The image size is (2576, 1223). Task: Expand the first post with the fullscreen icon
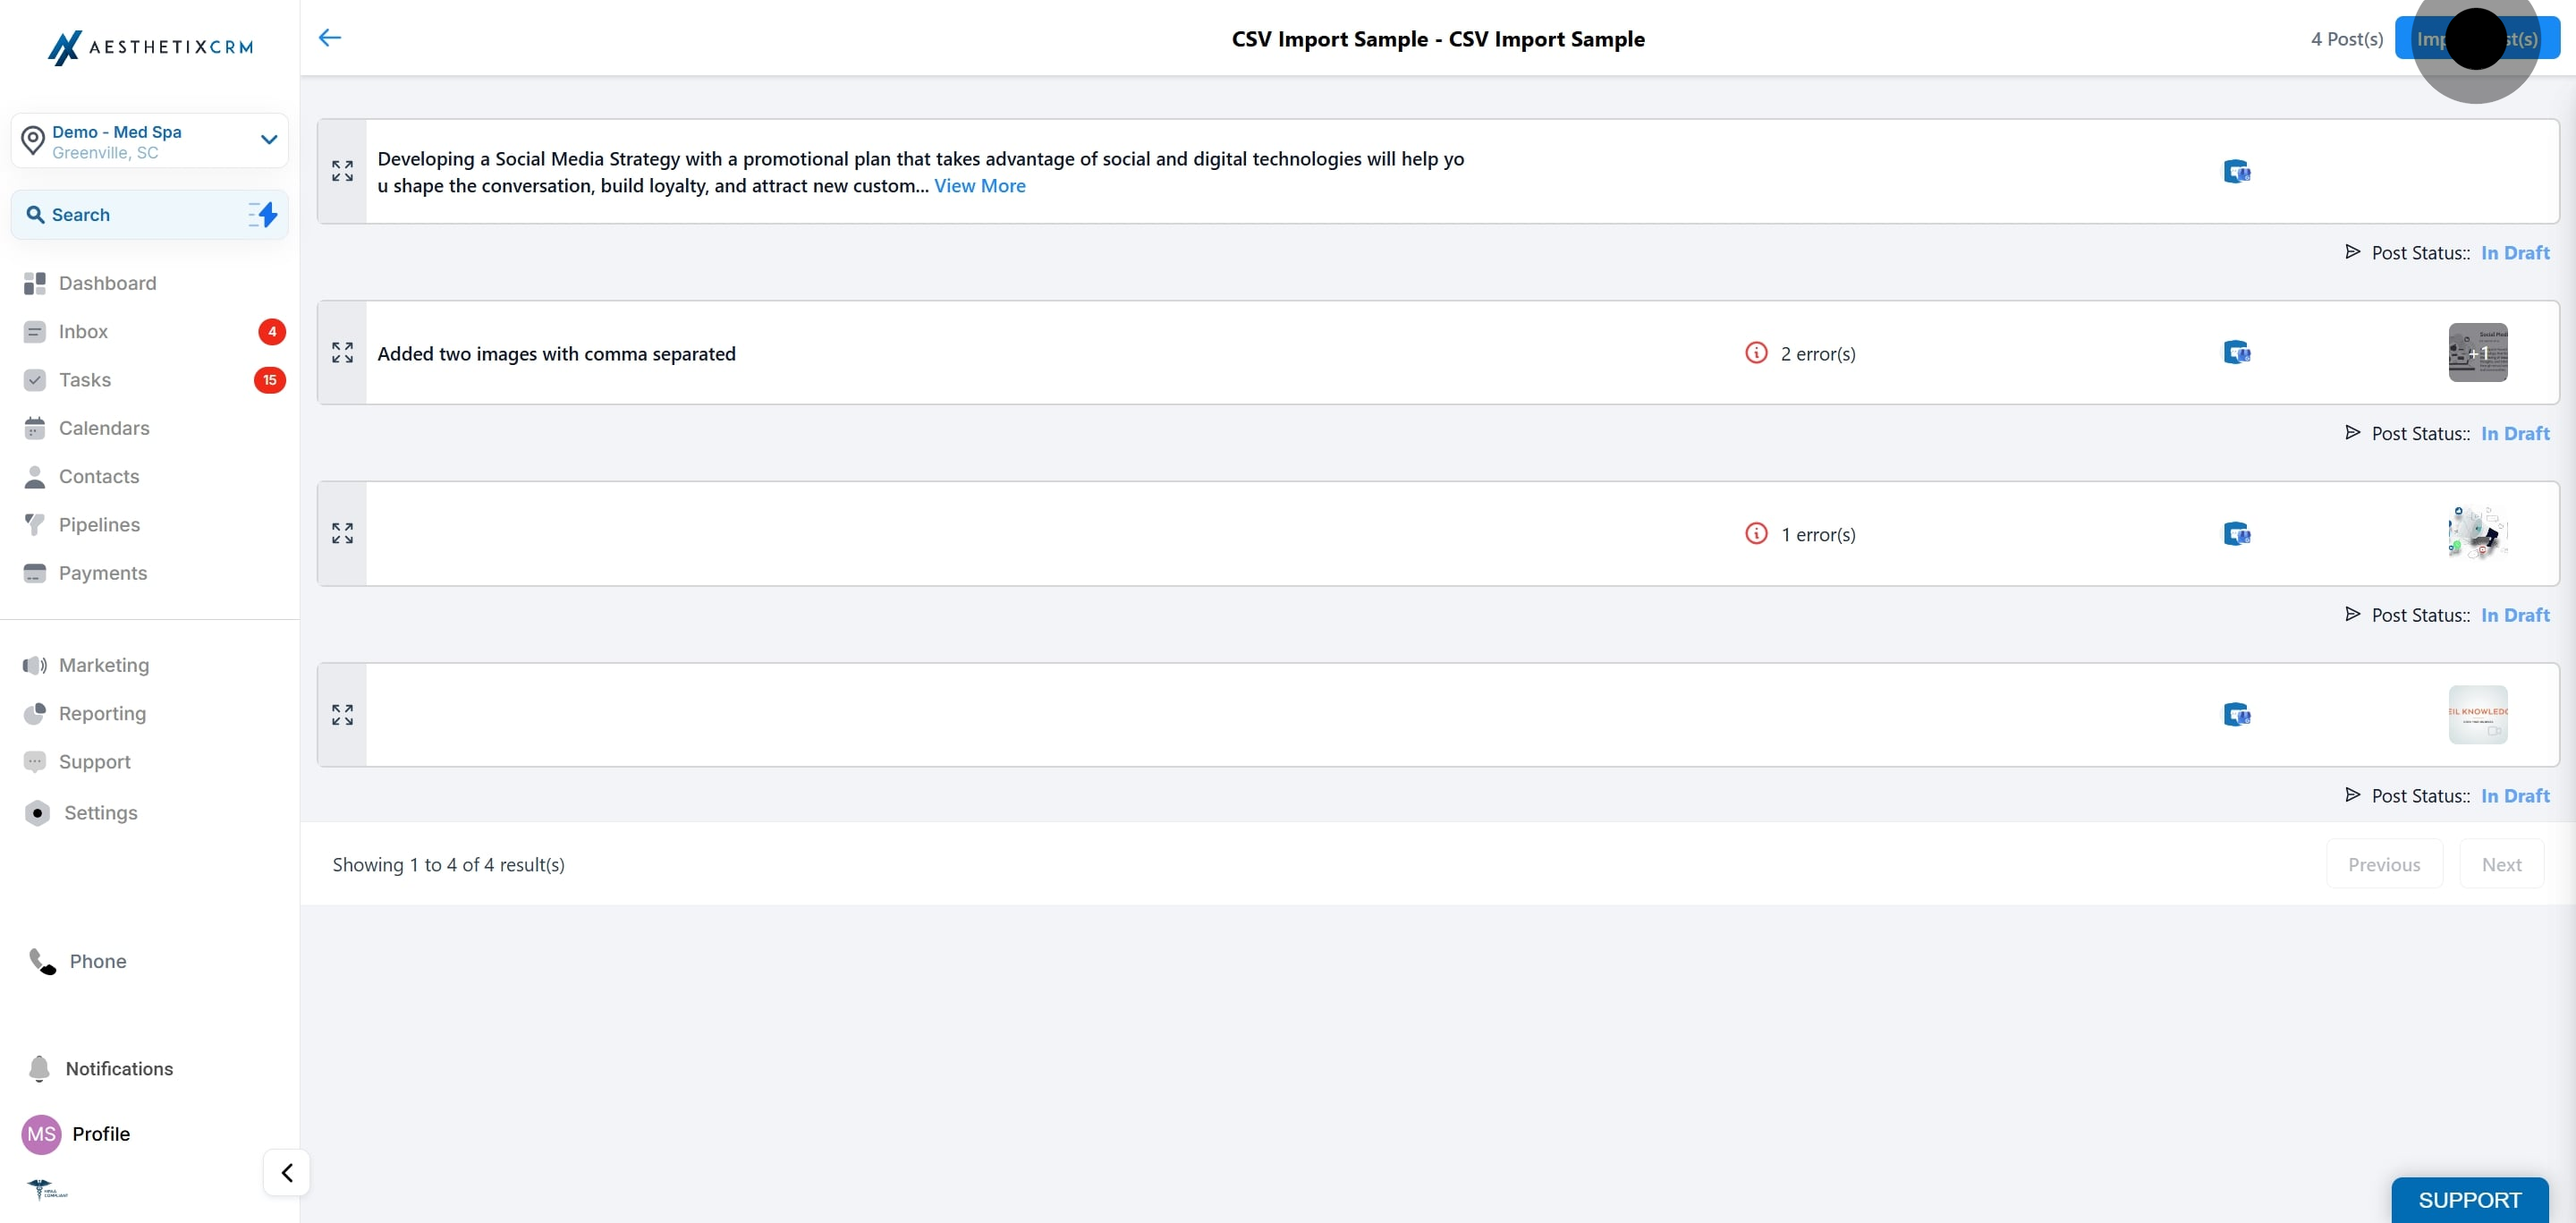tap(342, 171)
